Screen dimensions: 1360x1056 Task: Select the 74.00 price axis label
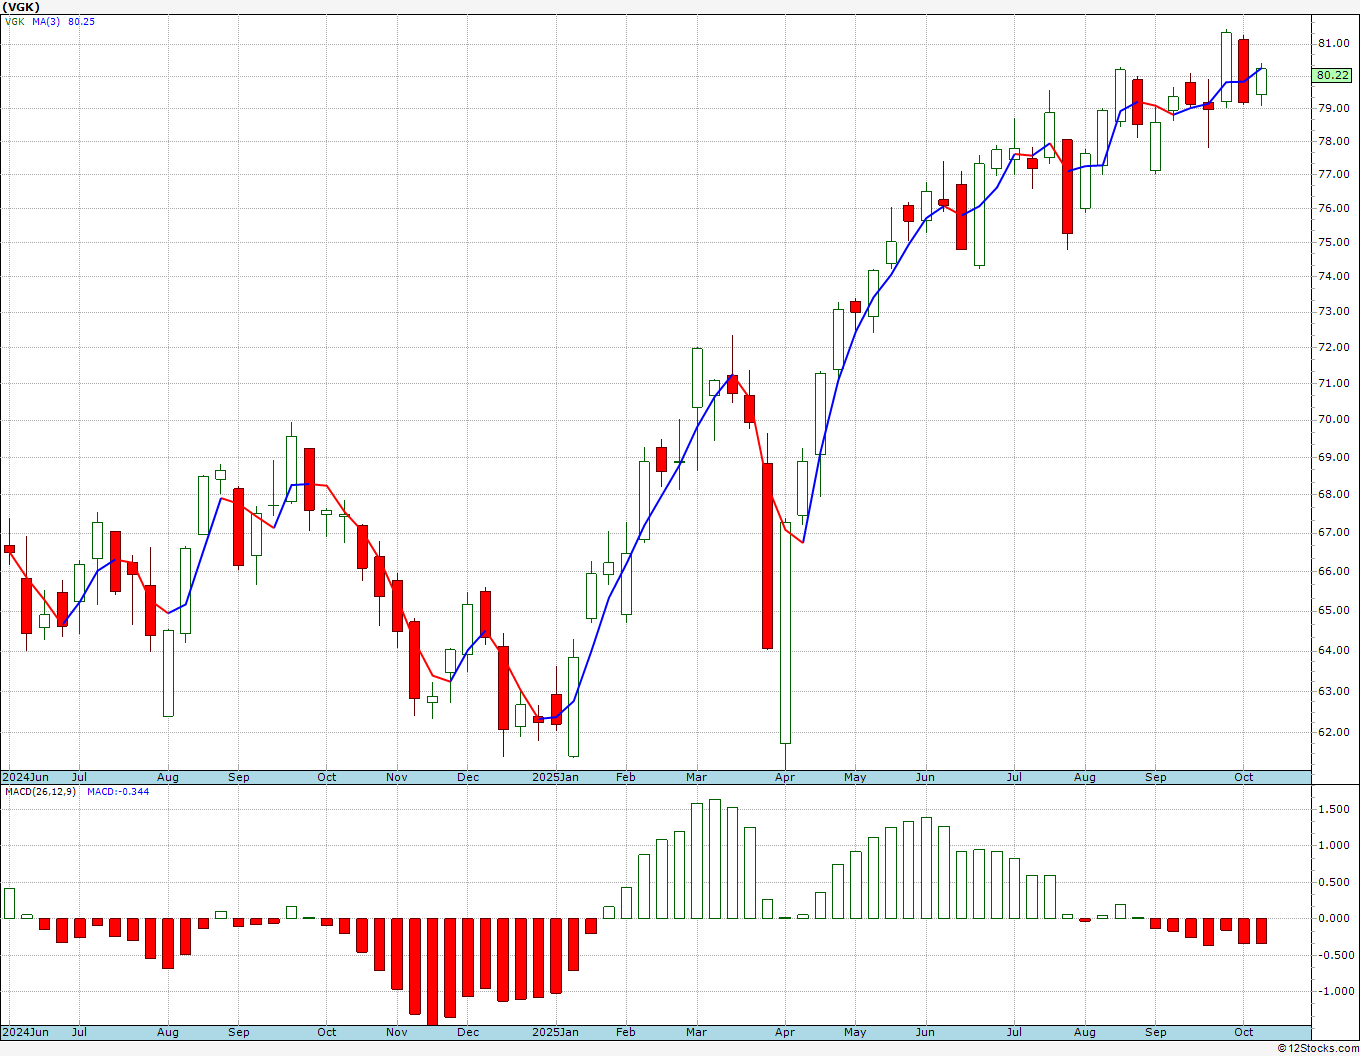click(x=1334, y=276)
